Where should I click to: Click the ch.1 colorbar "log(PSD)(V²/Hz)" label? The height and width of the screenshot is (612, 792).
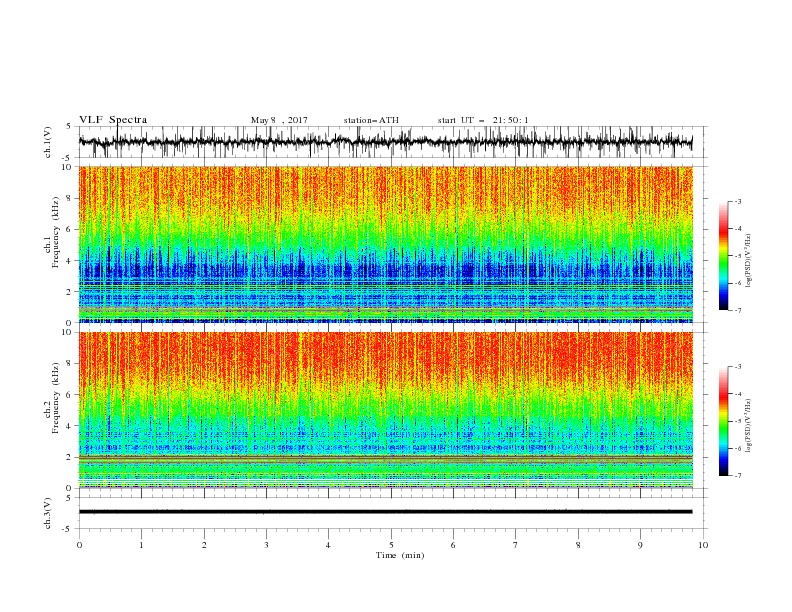coord(748,261)
